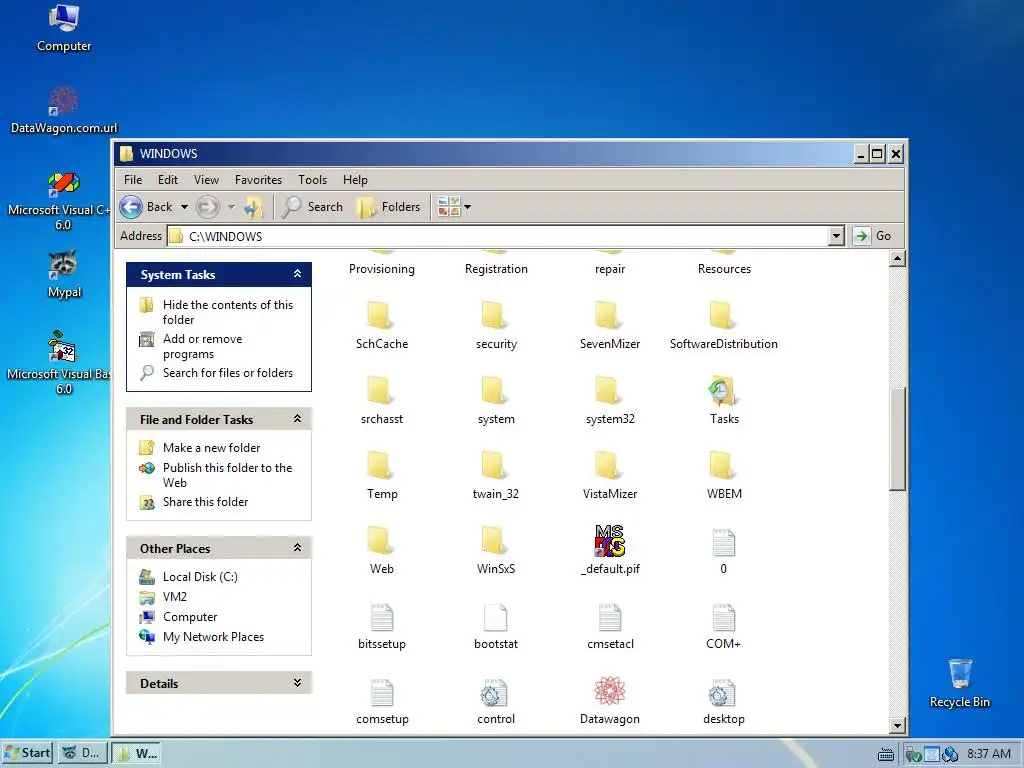
Task: Click Add or remove programs link
Action: (202, 346)
